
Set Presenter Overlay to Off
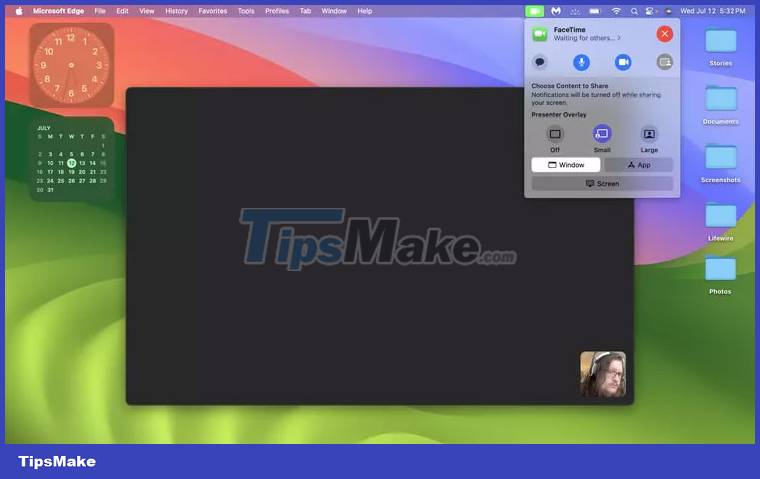pos(555,134)
